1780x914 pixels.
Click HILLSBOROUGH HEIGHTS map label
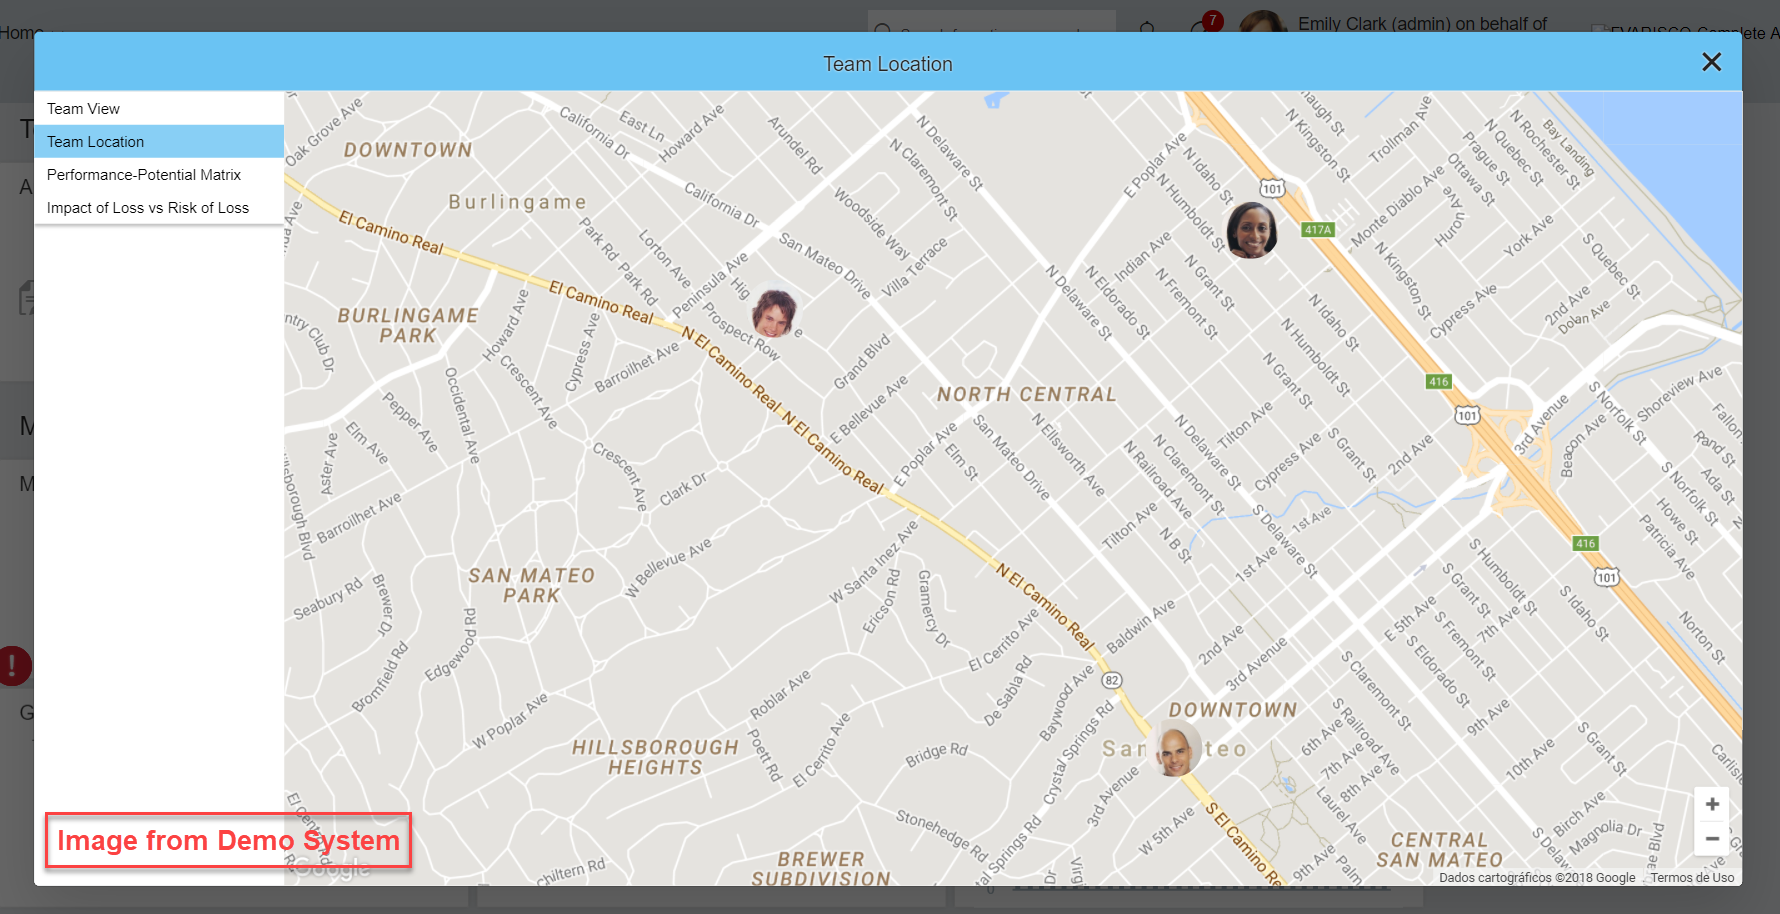655,757
